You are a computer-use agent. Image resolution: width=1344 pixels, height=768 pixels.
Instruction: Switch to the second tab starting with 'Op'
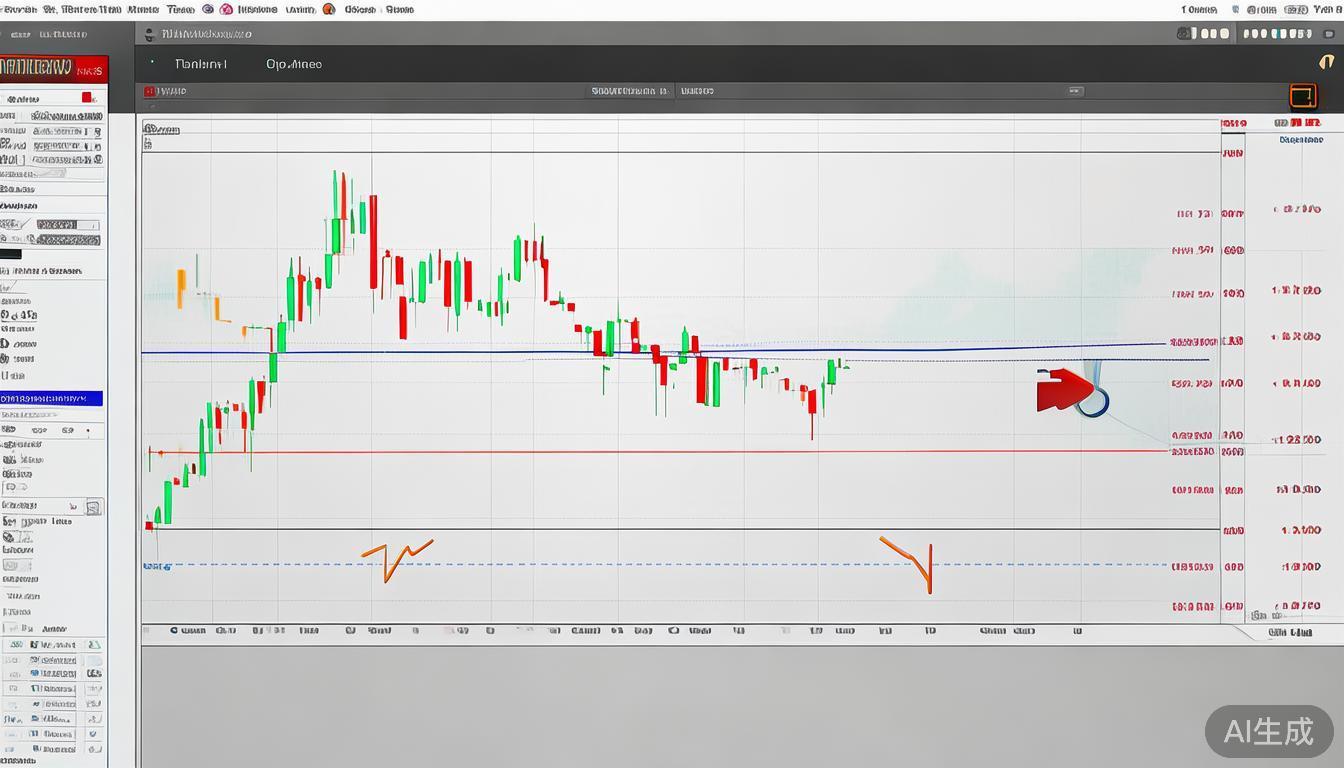(x=294, y=64)
